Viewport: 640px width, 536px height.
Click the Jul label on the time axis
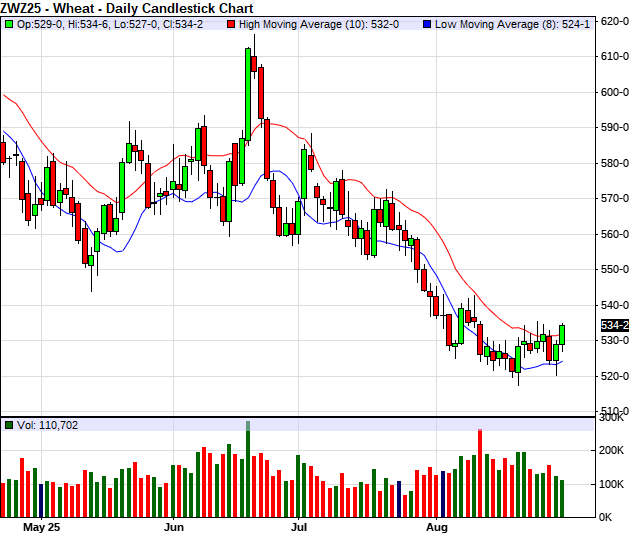pyautogui.click(x=299, y=525)
